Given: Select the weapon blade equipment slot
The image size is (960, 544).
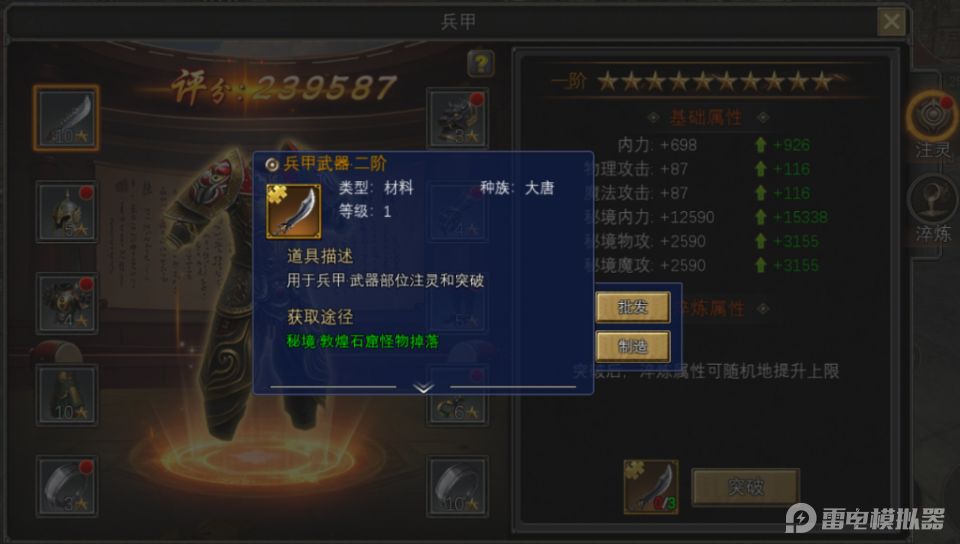Looking at the screenshot, I should point(66,118).
